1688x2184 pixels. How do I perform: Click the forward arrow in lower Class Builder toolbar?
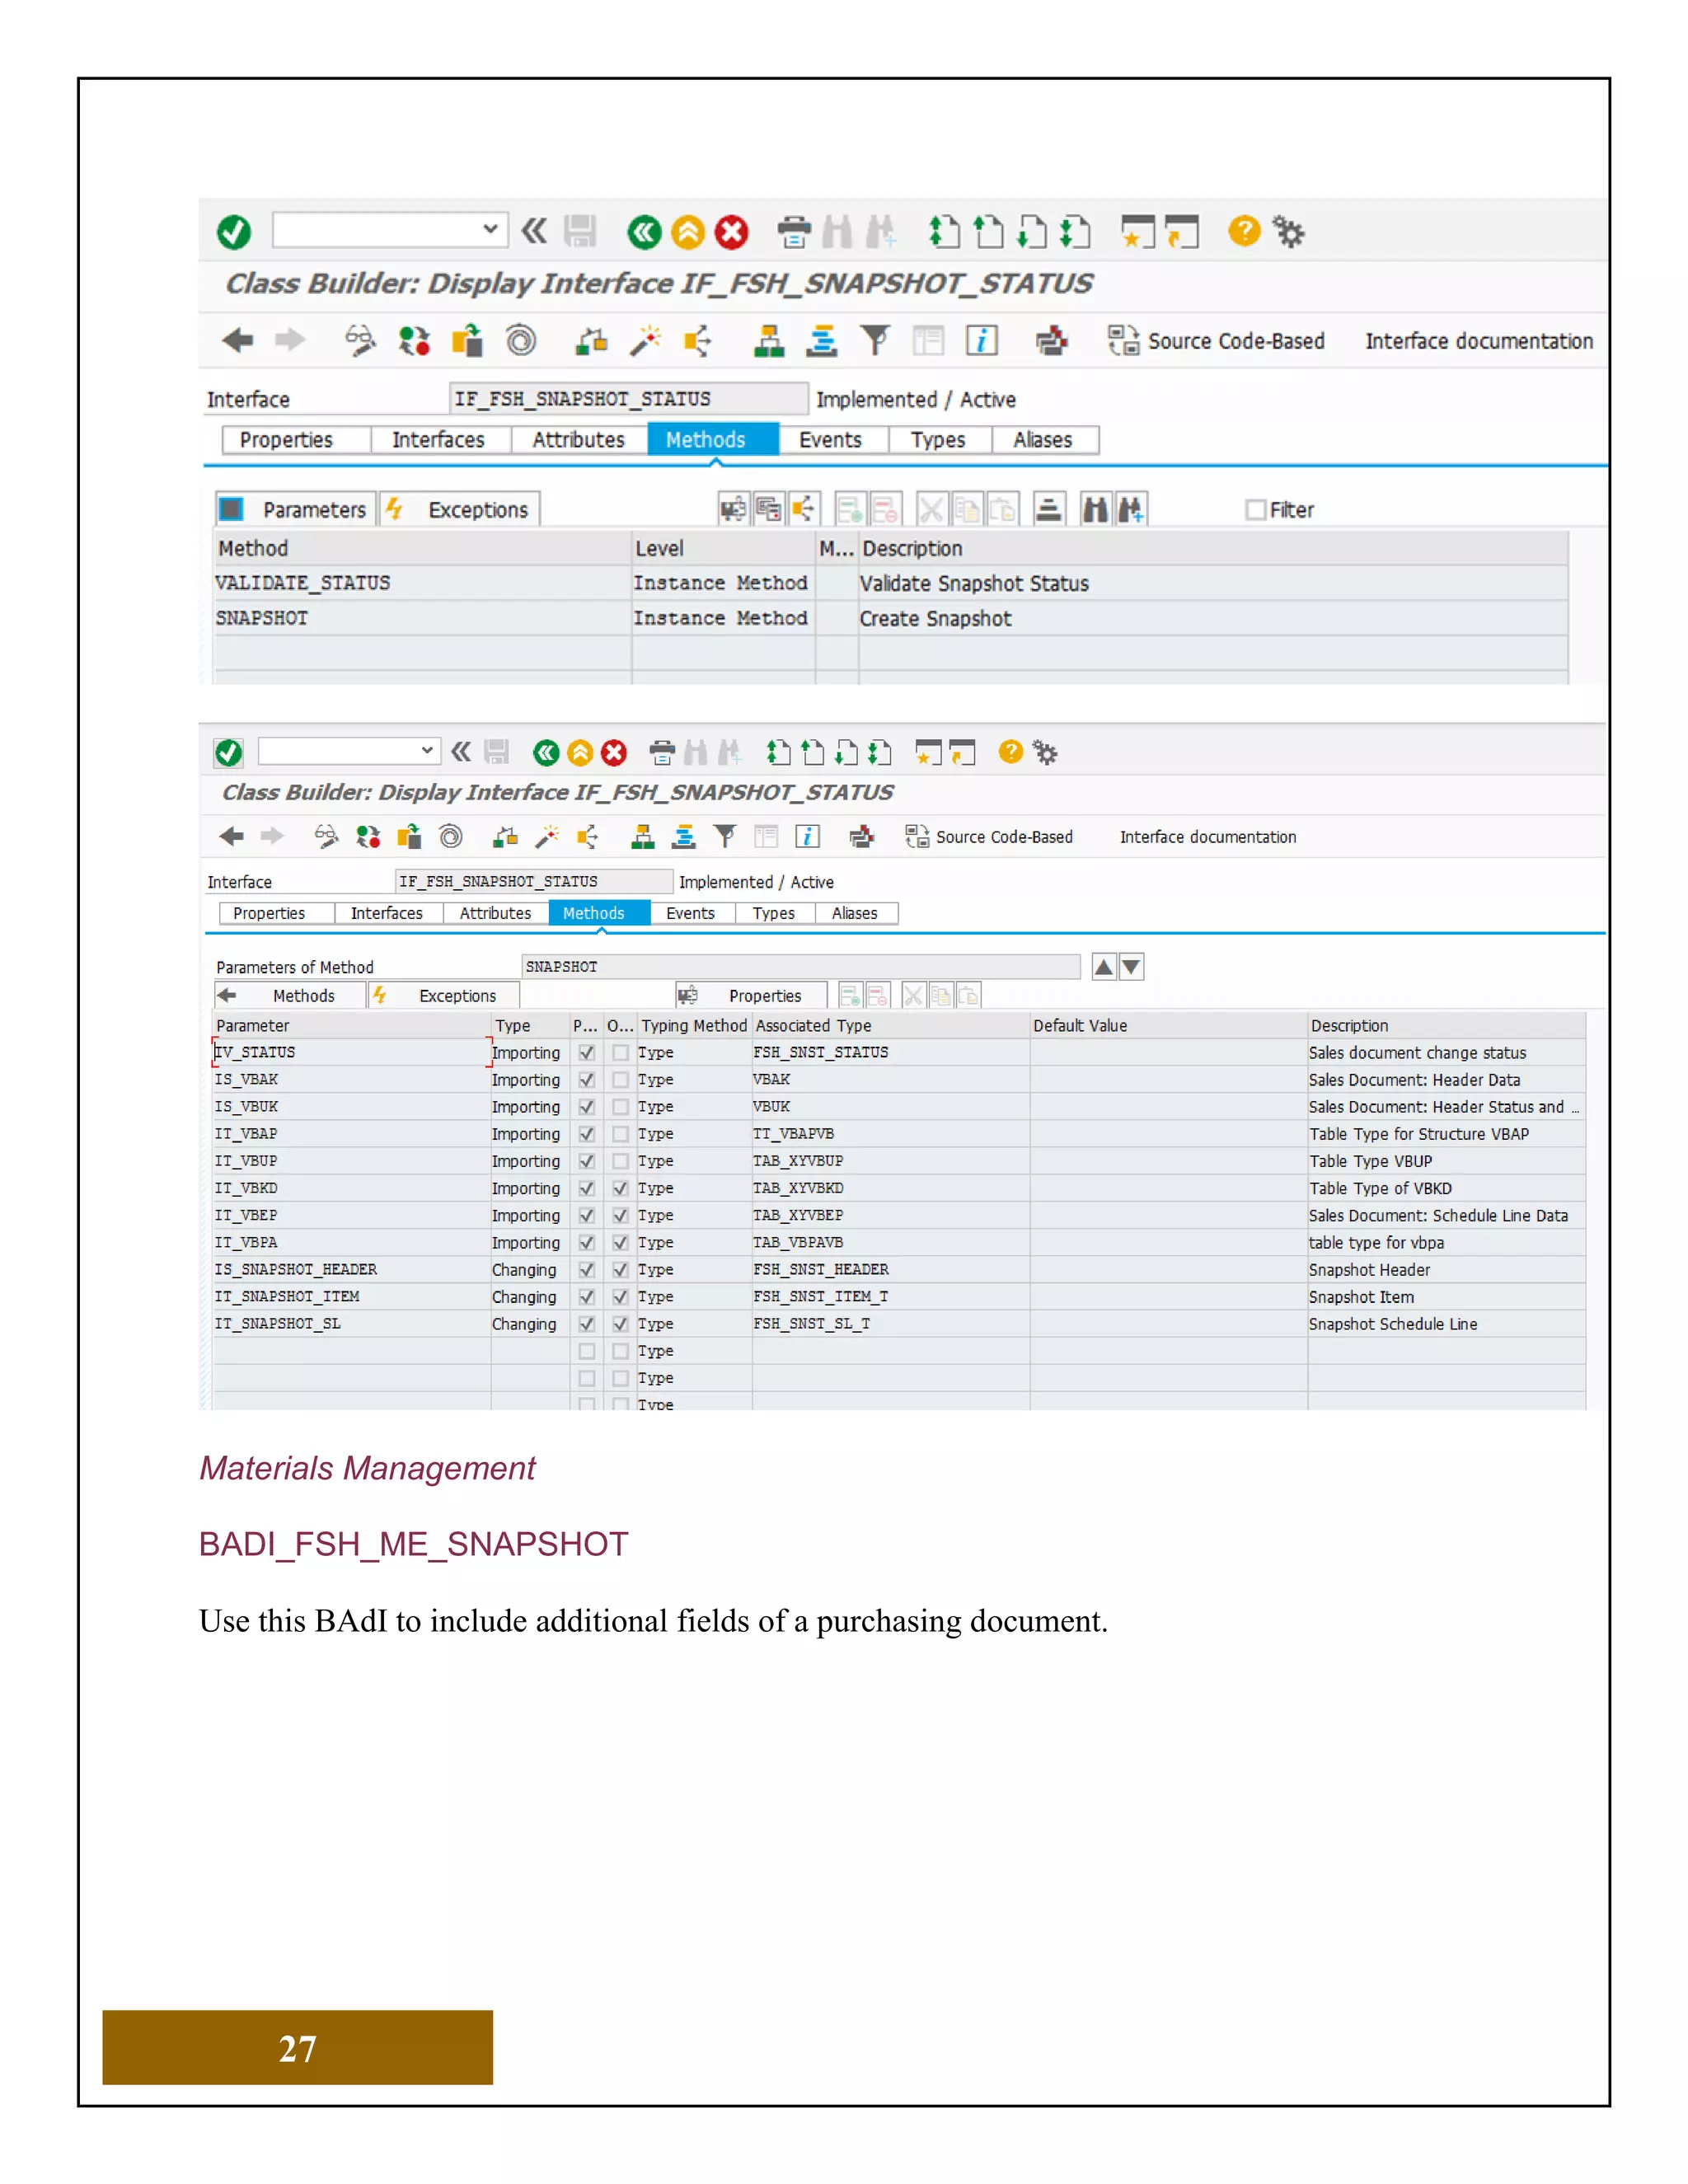coord(272,836)
